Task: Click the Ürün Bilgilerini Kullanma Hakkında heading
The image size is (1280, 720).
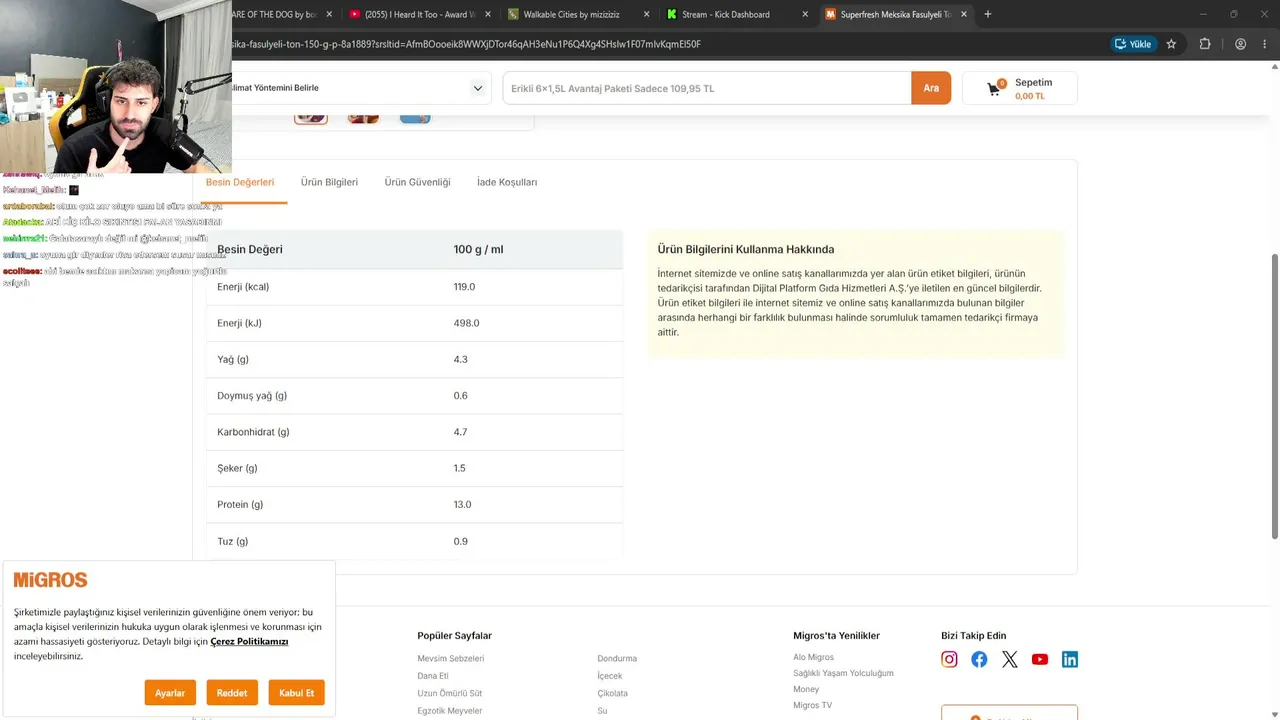Action: (x=746, y=249)
